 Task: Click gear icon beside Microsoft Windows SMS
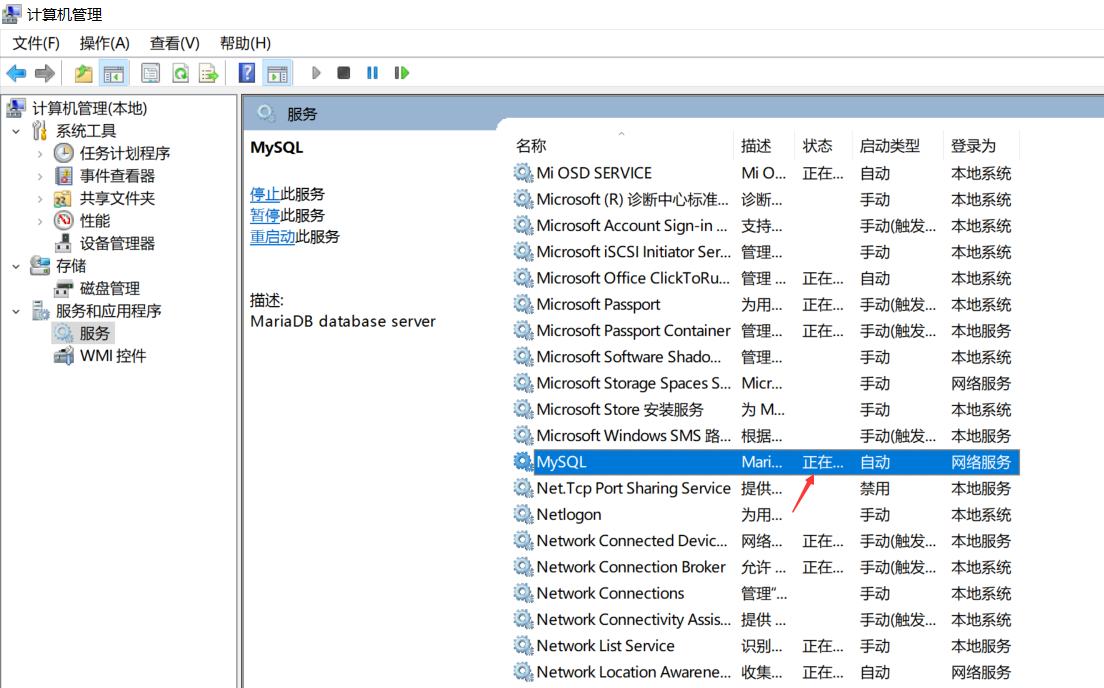522,436
